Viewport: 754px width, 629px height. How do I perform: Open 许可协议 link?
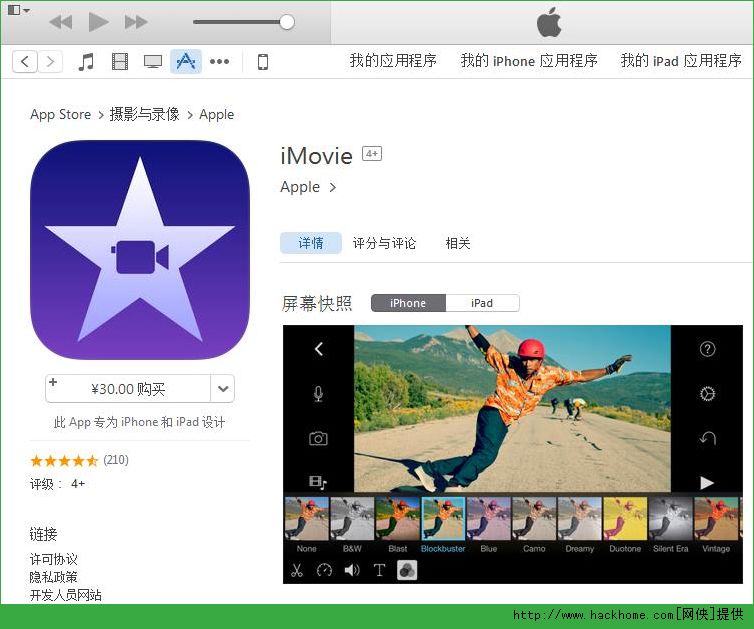click(53, 559)
